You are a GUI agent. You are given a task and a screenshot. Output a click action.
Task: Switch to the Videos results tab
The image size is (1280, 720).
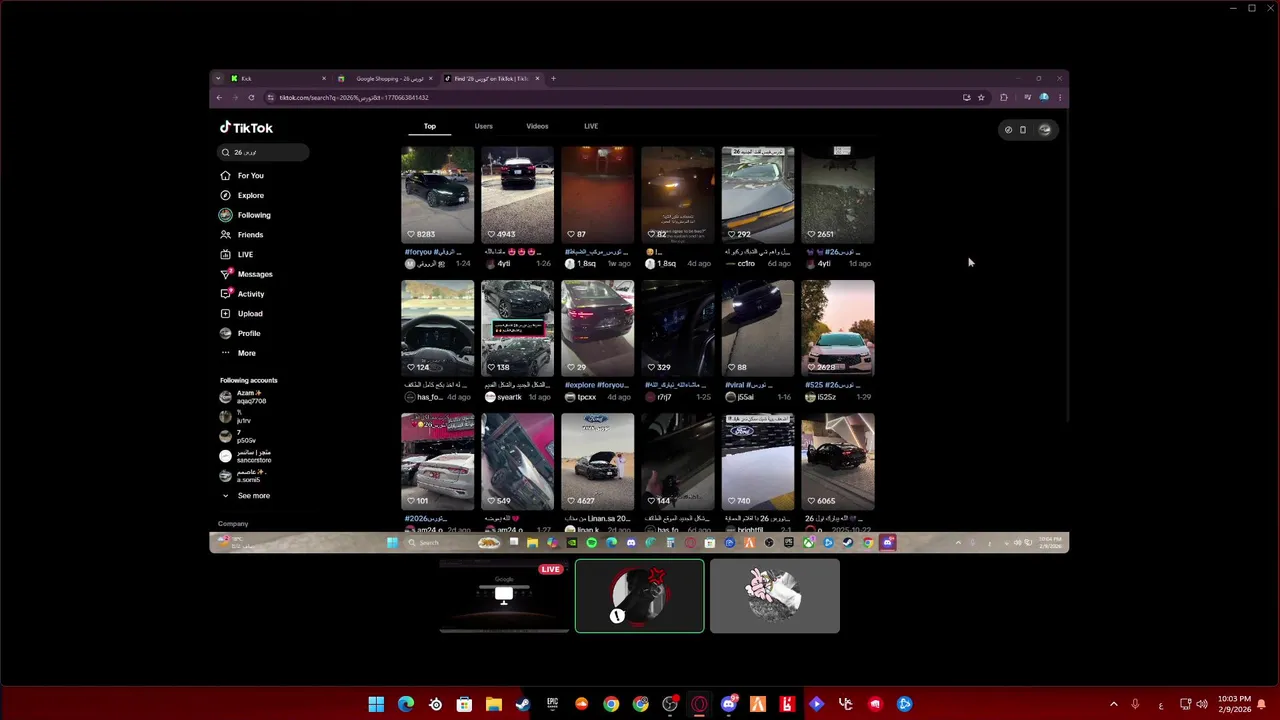[537, 126]
